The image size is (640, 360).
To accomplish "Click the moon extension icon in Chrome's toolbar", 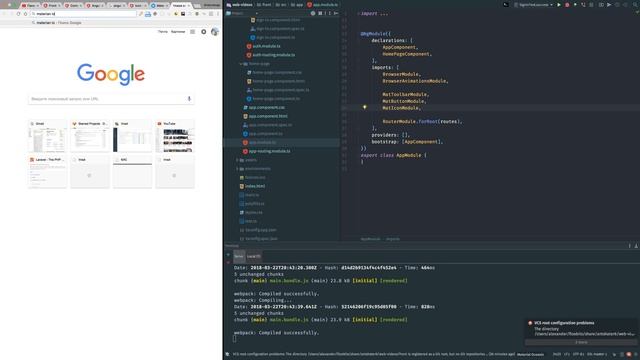I will click(176, 13).
